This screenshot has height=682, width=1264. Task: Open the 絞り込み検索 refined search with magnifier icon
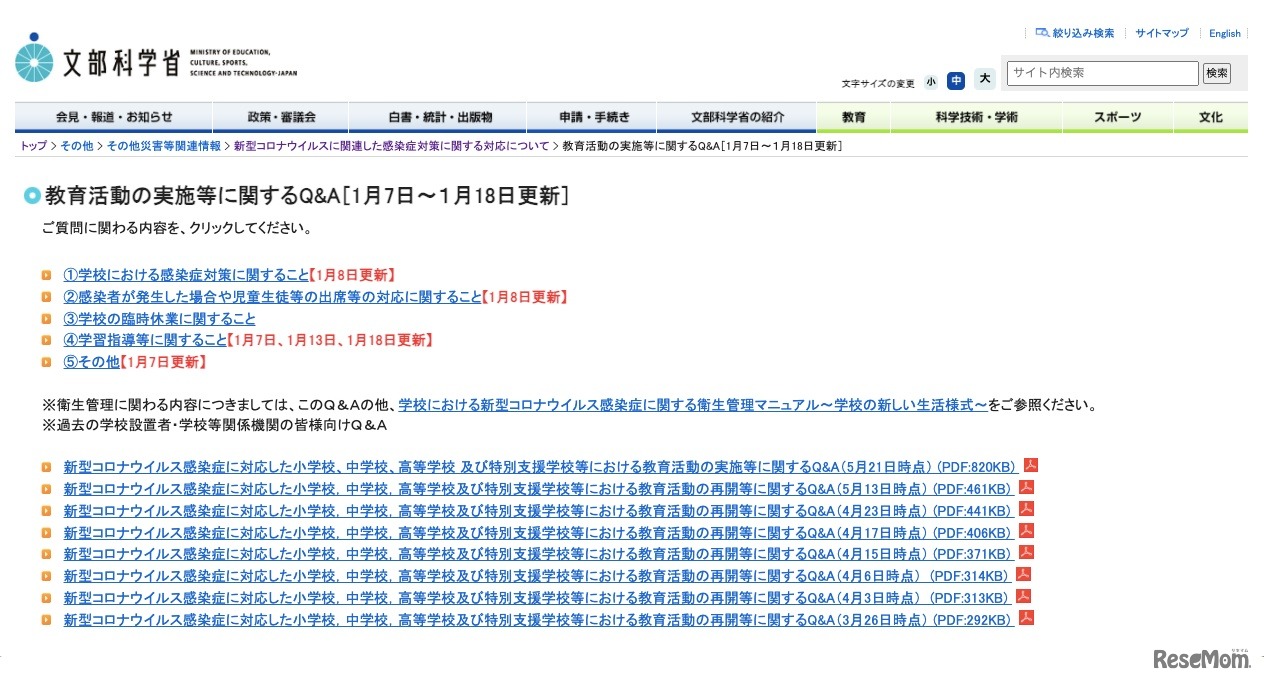[1075, 33]
